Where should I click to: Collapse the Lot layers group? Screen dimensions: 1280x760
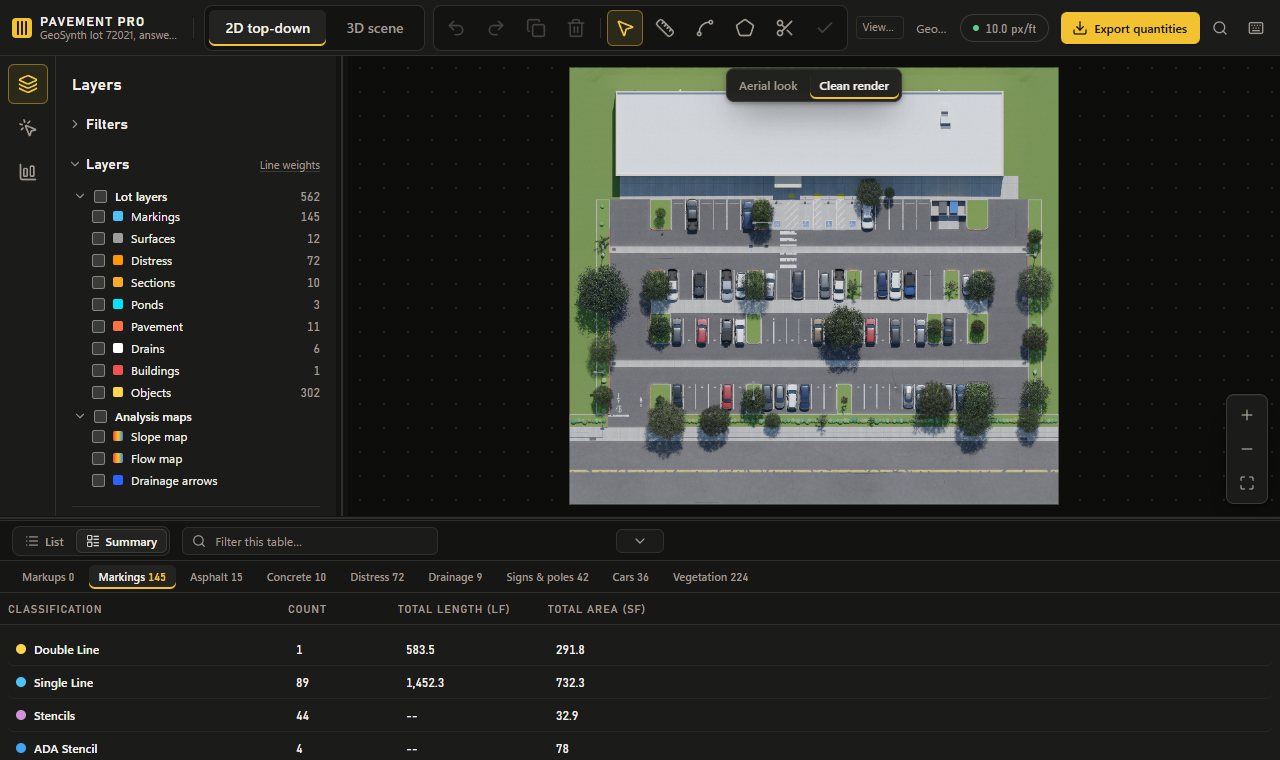pyautogui.click(x=81, y=197)
